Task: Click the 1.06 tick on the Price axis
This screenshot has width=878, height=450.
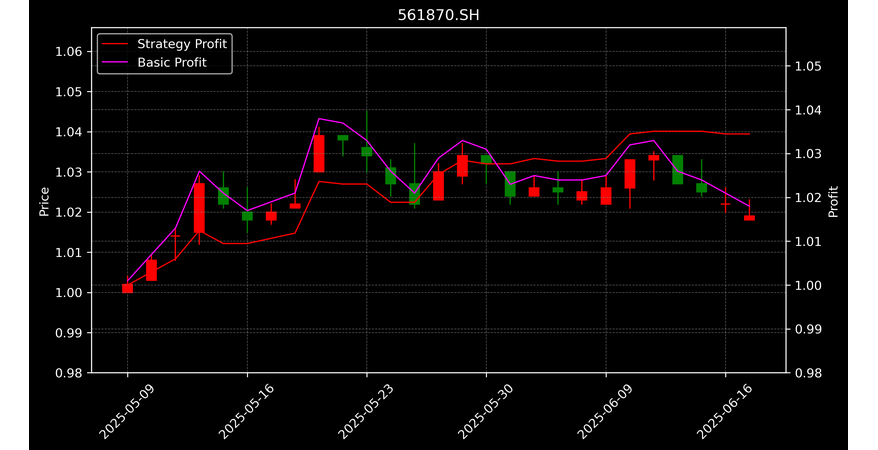Action: [69, 52]
